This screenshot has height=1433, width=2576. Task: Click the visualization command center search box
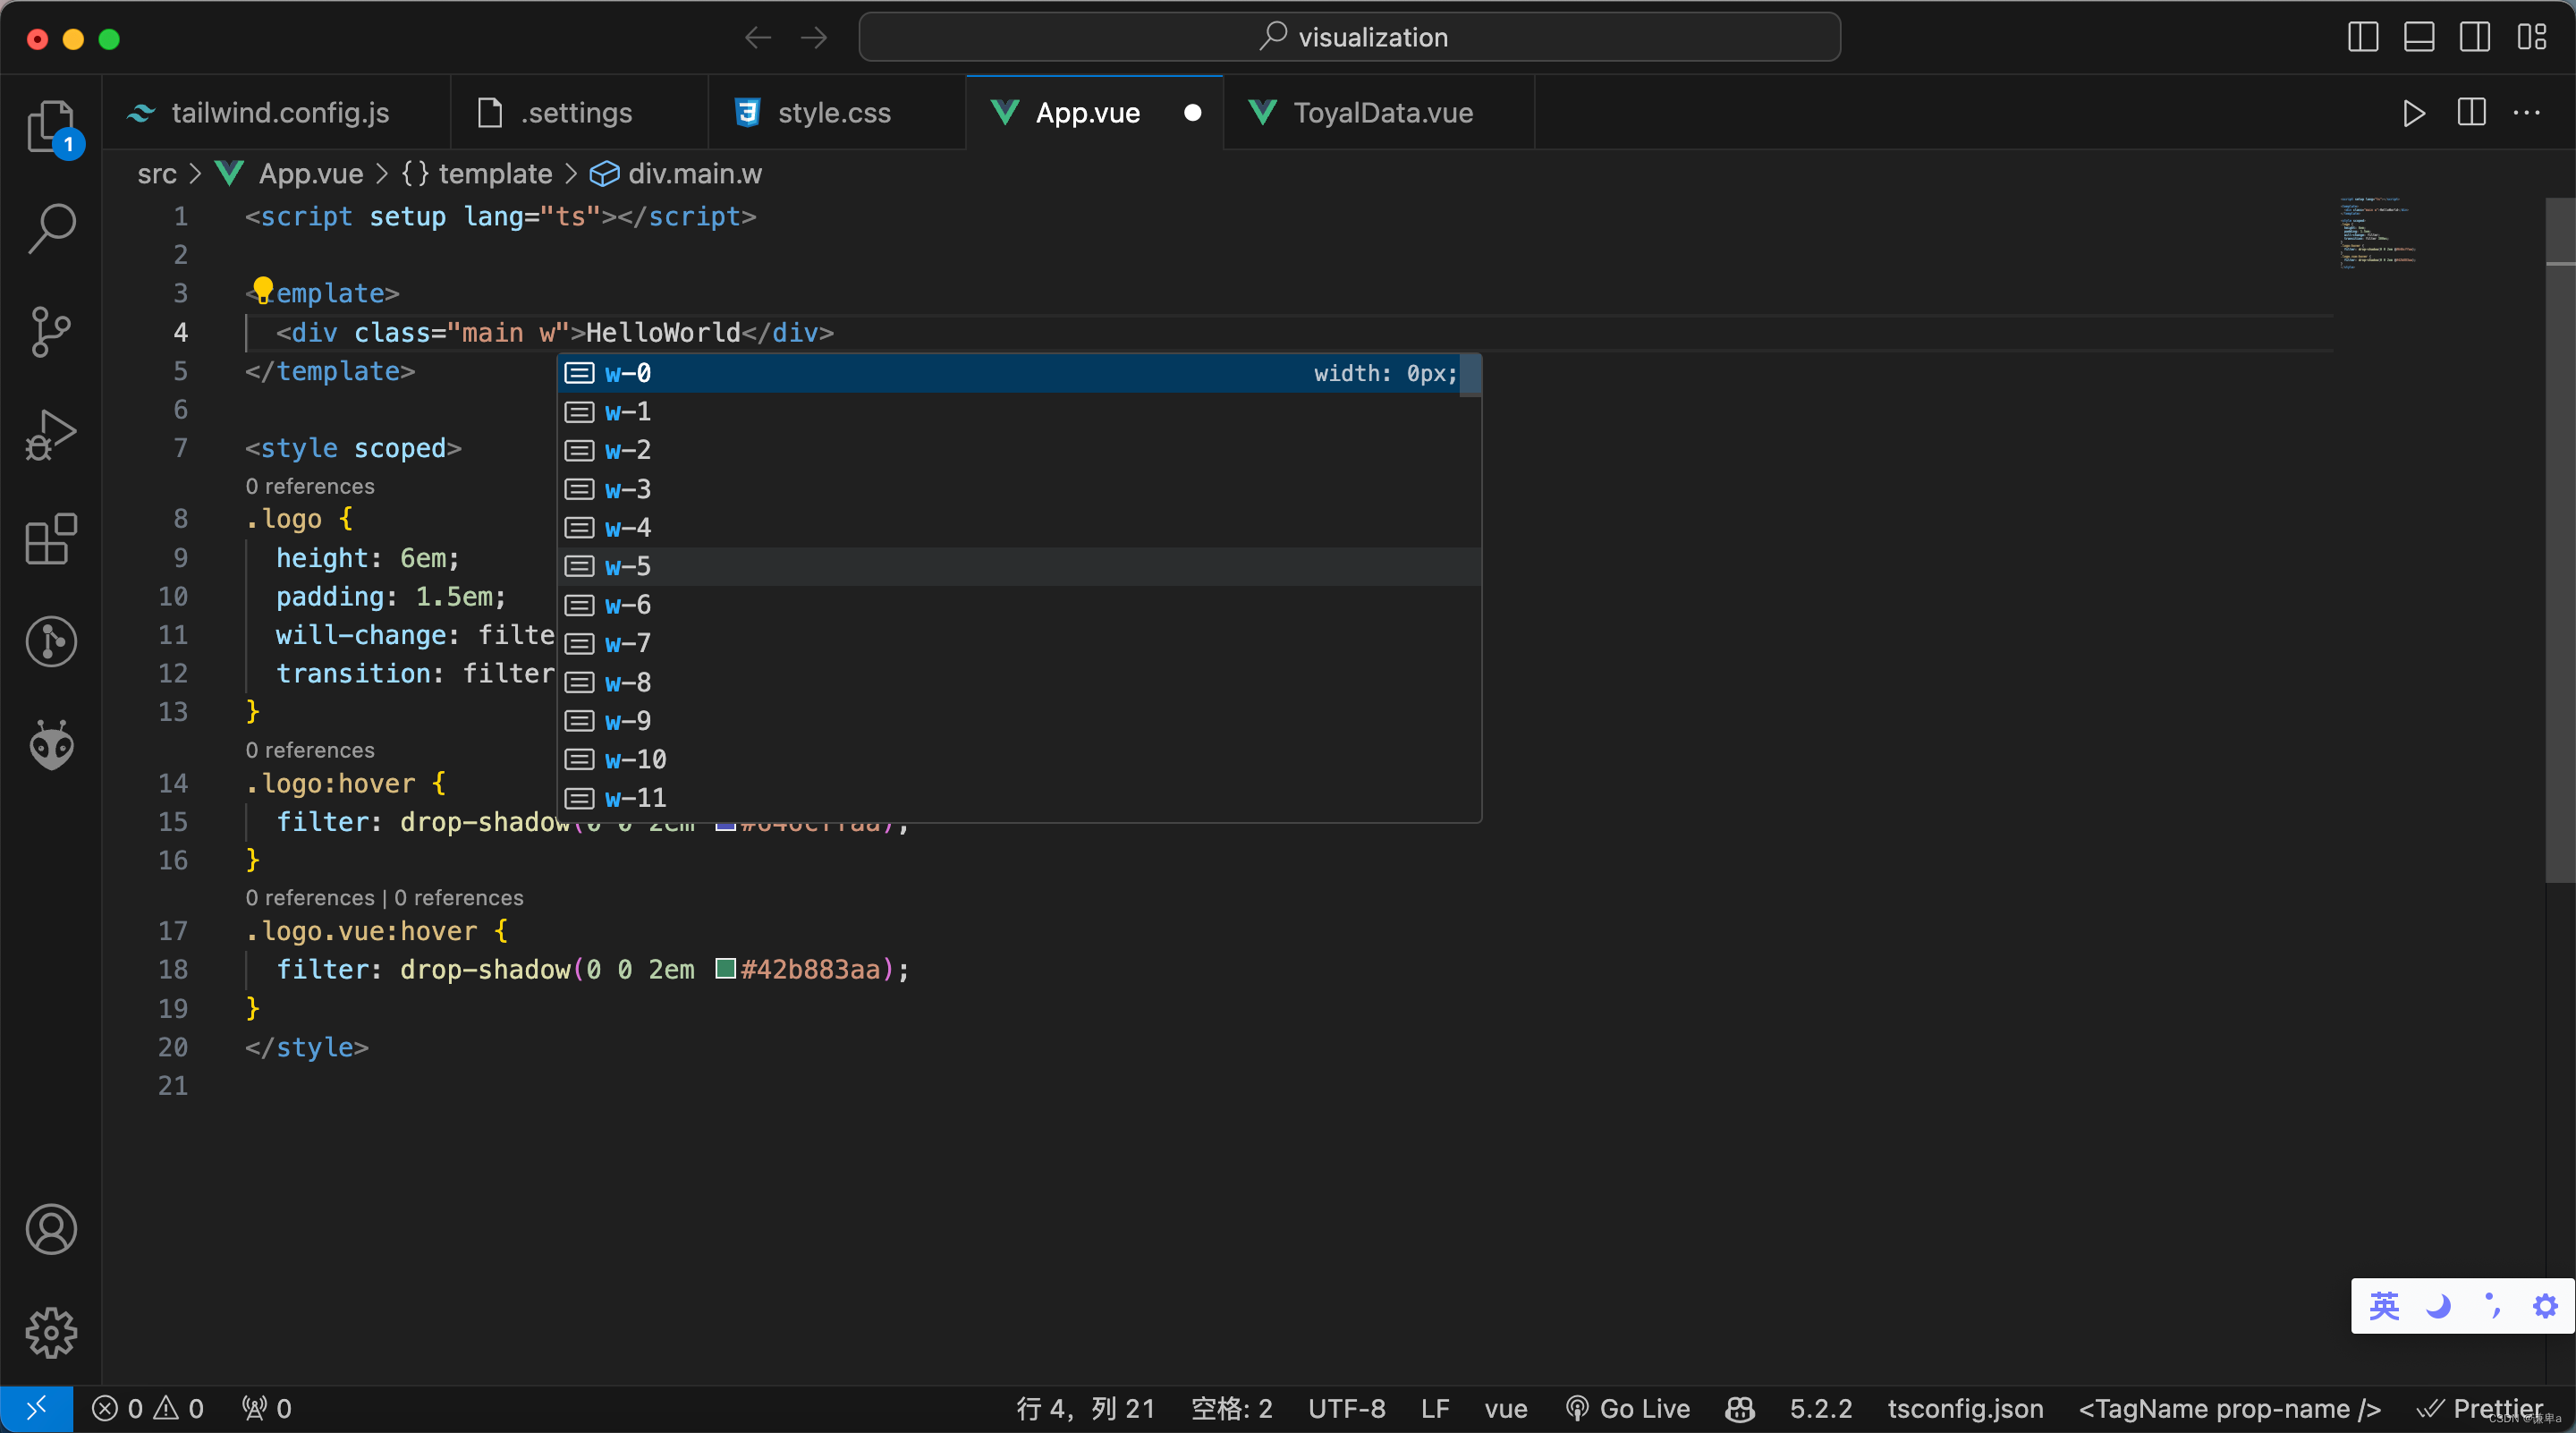[x=1349, y=37]
